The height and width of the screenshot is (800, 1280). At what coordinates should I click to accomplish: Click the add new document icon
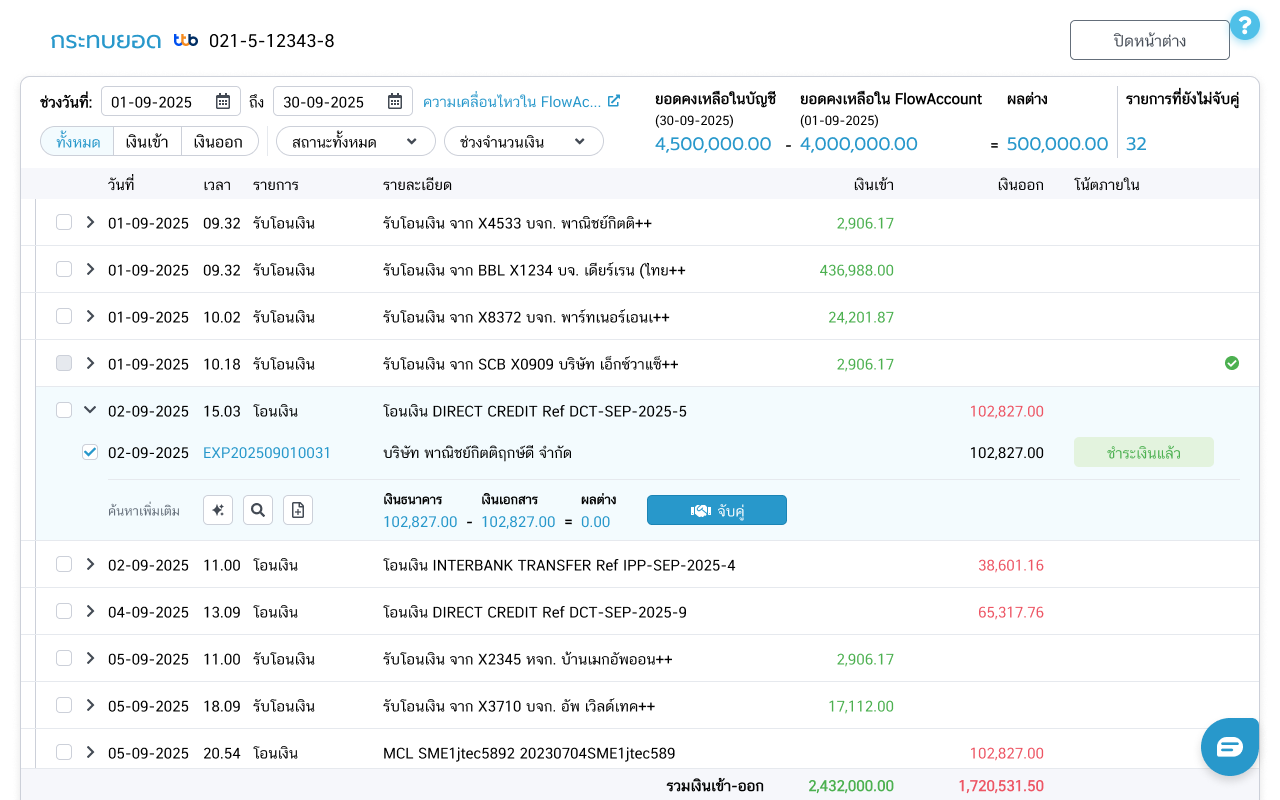point(298,510)
